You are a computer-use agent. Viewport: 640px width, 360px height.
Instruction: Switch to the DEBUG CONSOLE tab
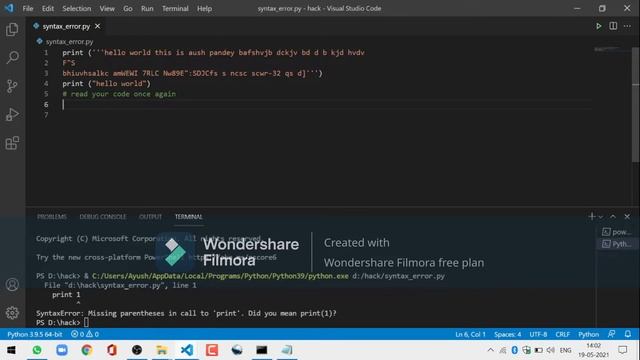click(103, 217)
